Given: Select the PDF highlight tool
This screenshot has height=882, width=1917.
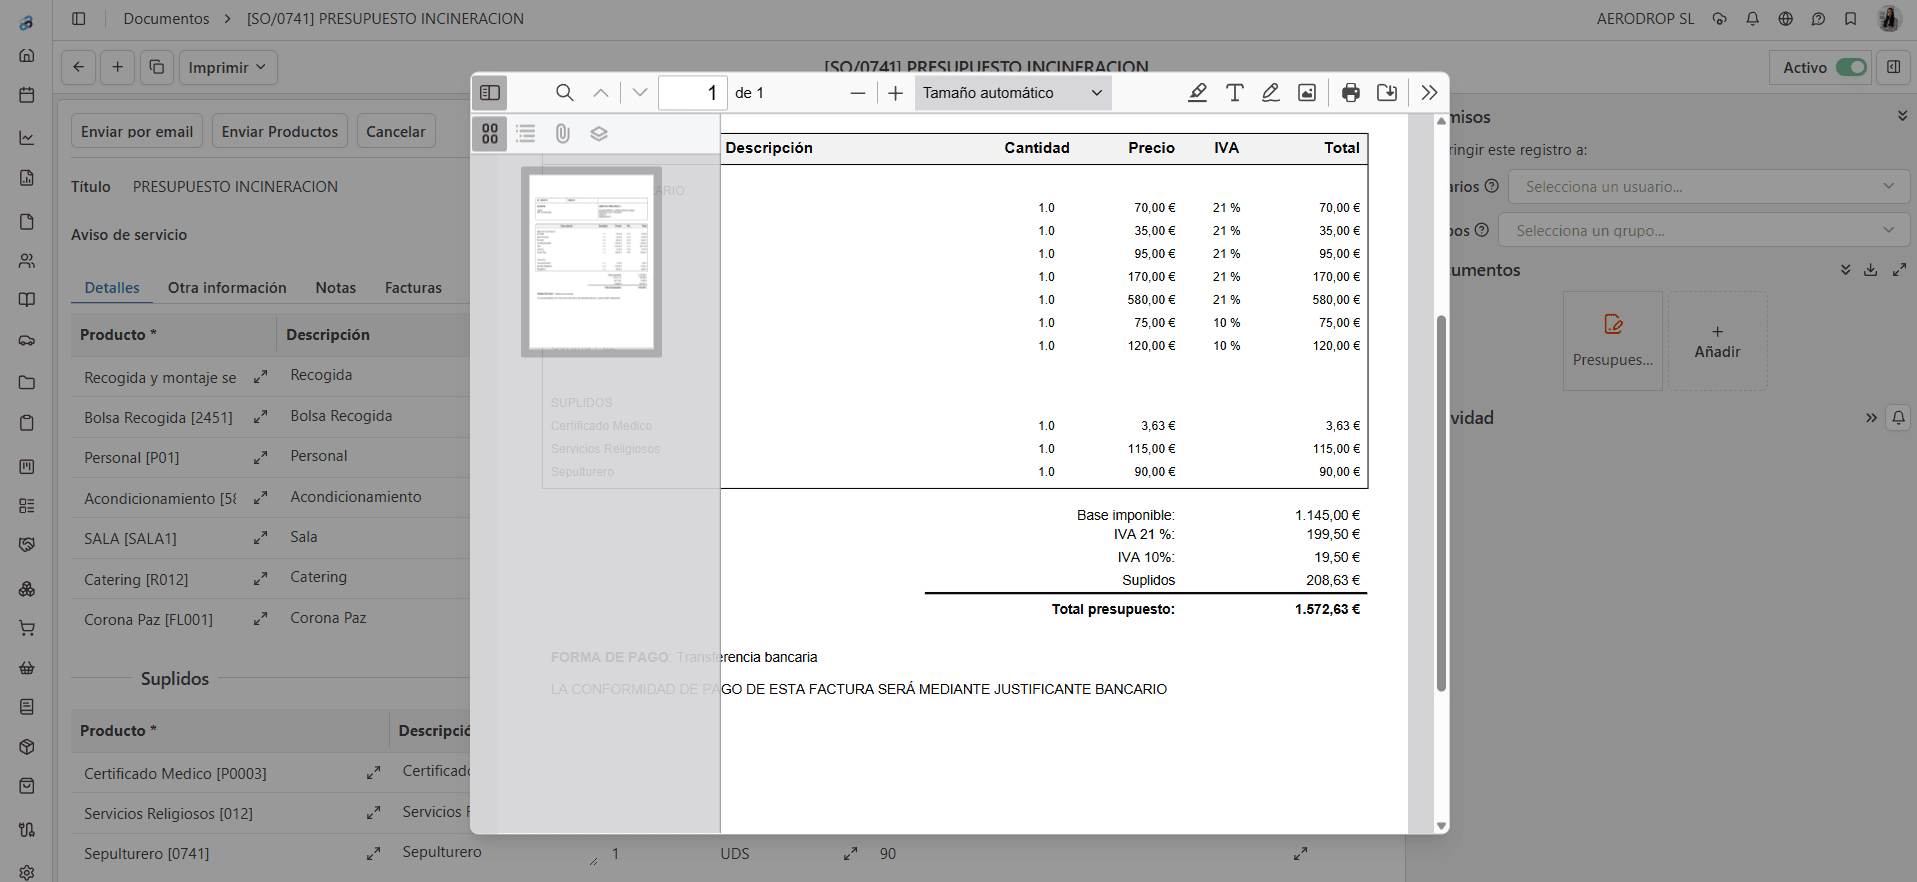Looking at the screenshot, I should [x=1197, y=93].
